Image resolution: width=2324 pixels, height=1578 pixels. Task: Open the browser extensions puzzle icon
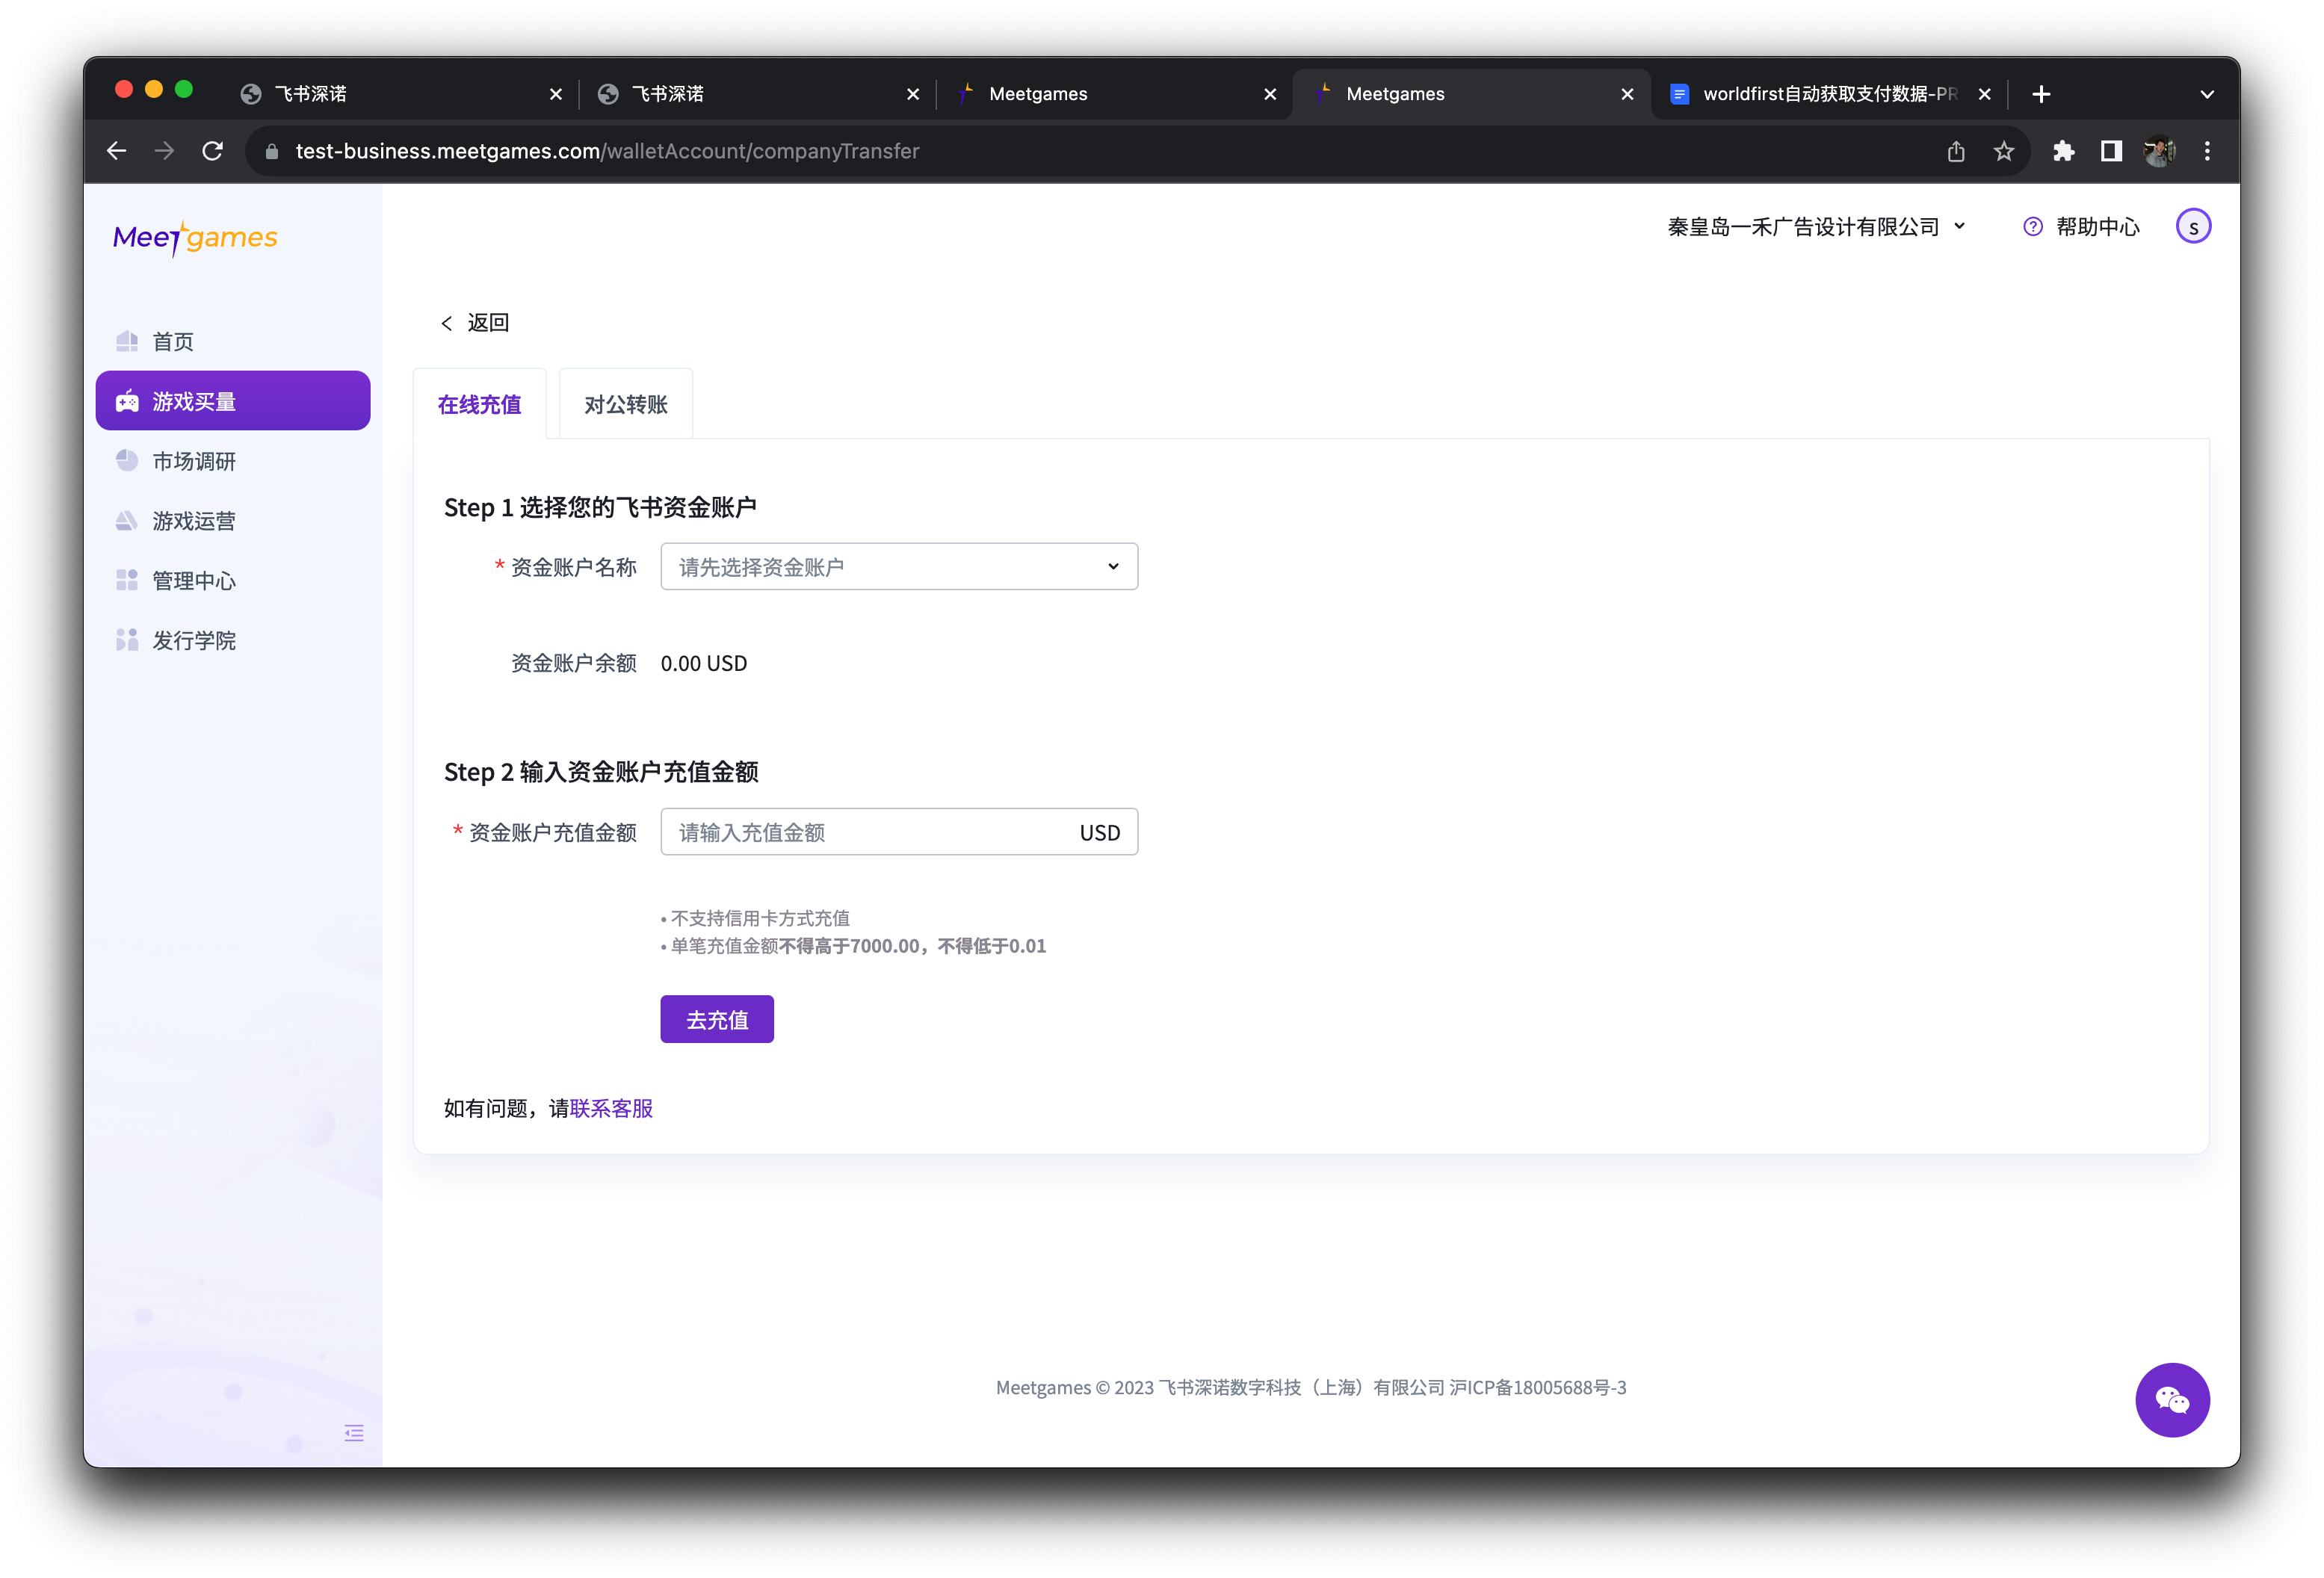2063,151
